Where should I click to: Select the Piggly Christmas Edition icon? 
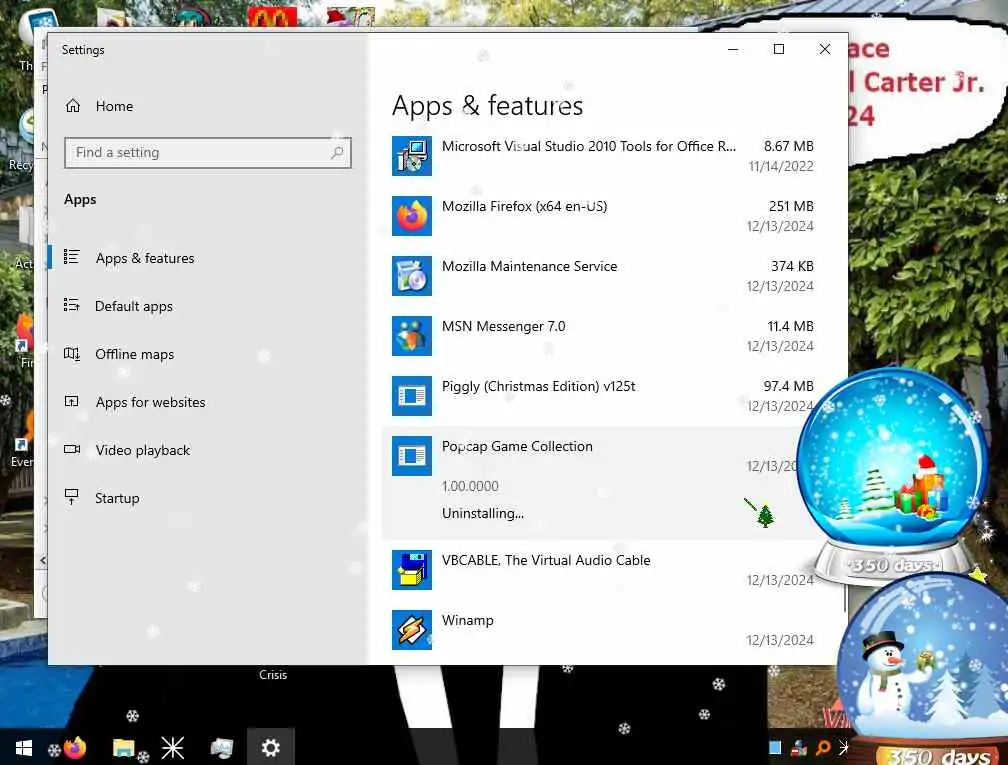coord(411,396)
